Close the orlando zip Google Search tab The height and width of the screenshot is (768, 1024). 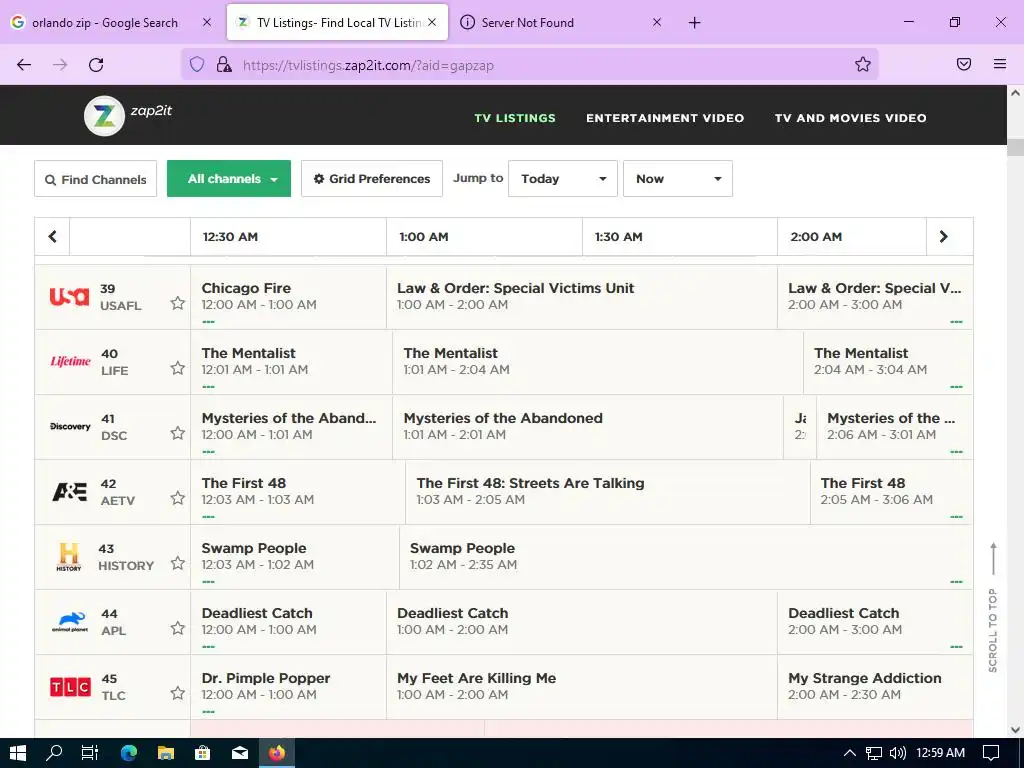(x=206, y=22)
